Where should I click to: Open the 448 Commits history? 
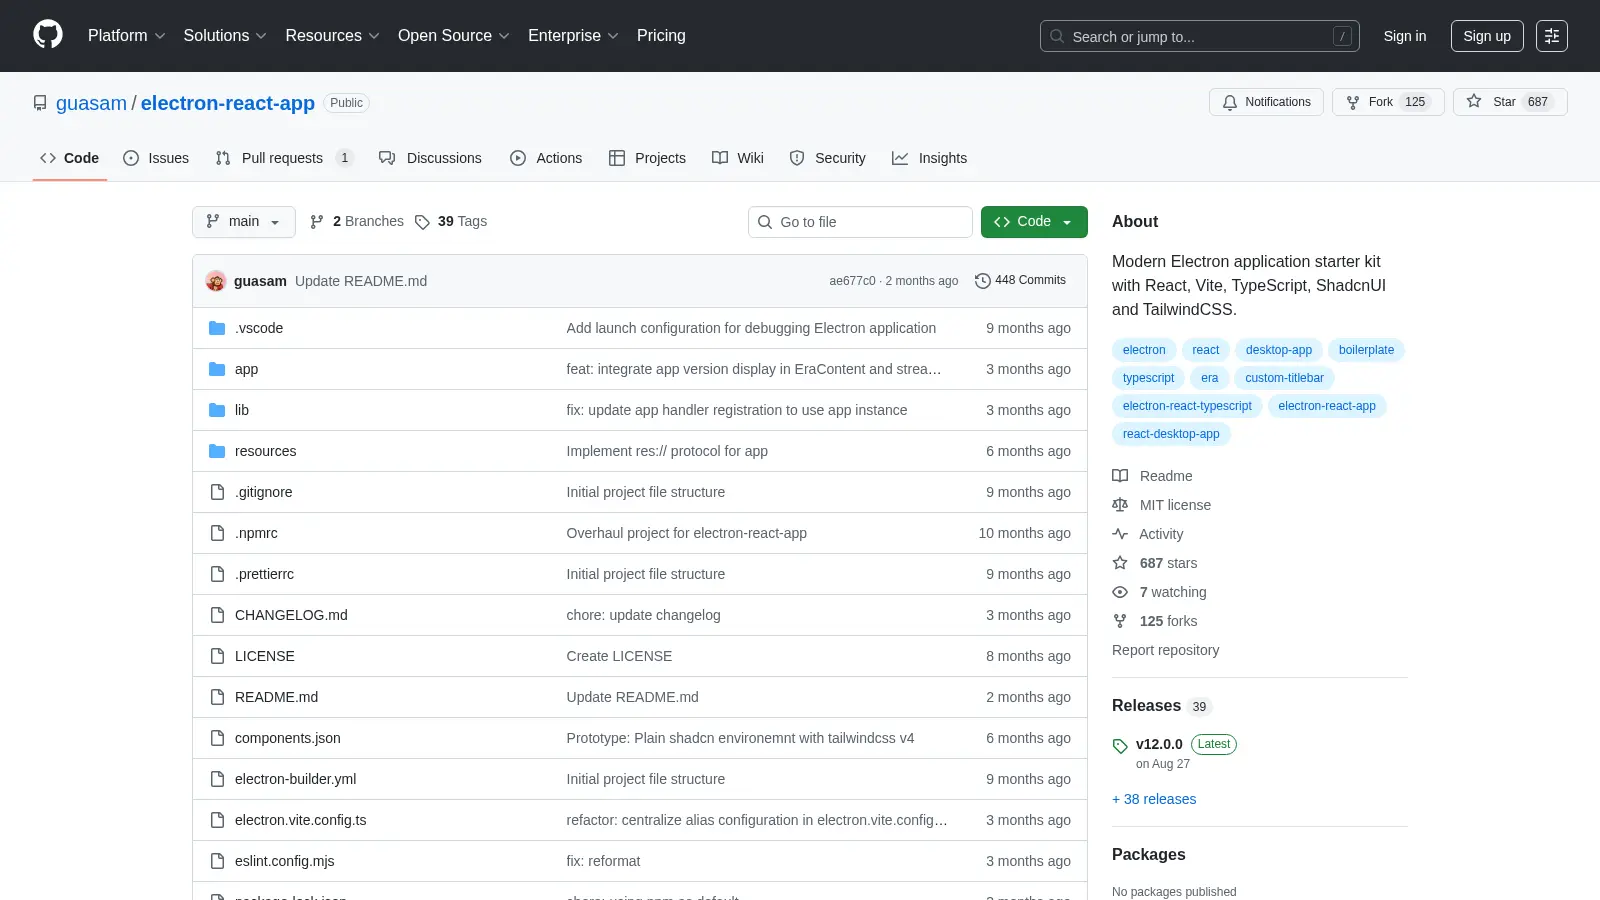1021,281
